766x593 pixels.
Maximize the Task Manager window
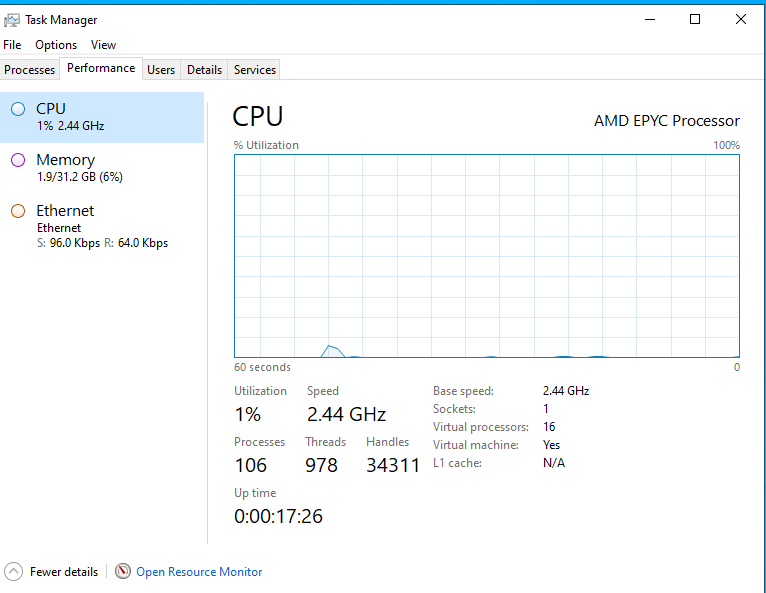point(695,19)
